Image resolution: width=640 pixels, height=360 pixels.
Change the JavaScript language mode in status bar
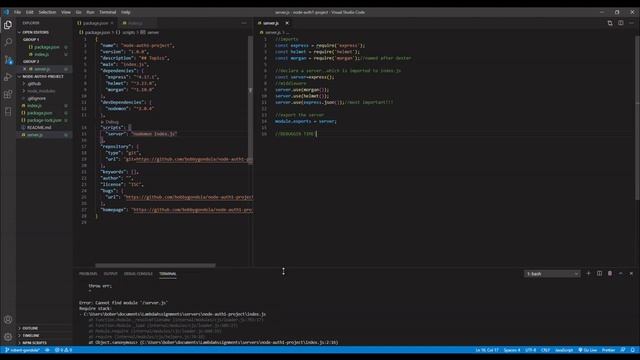point(564,350)
